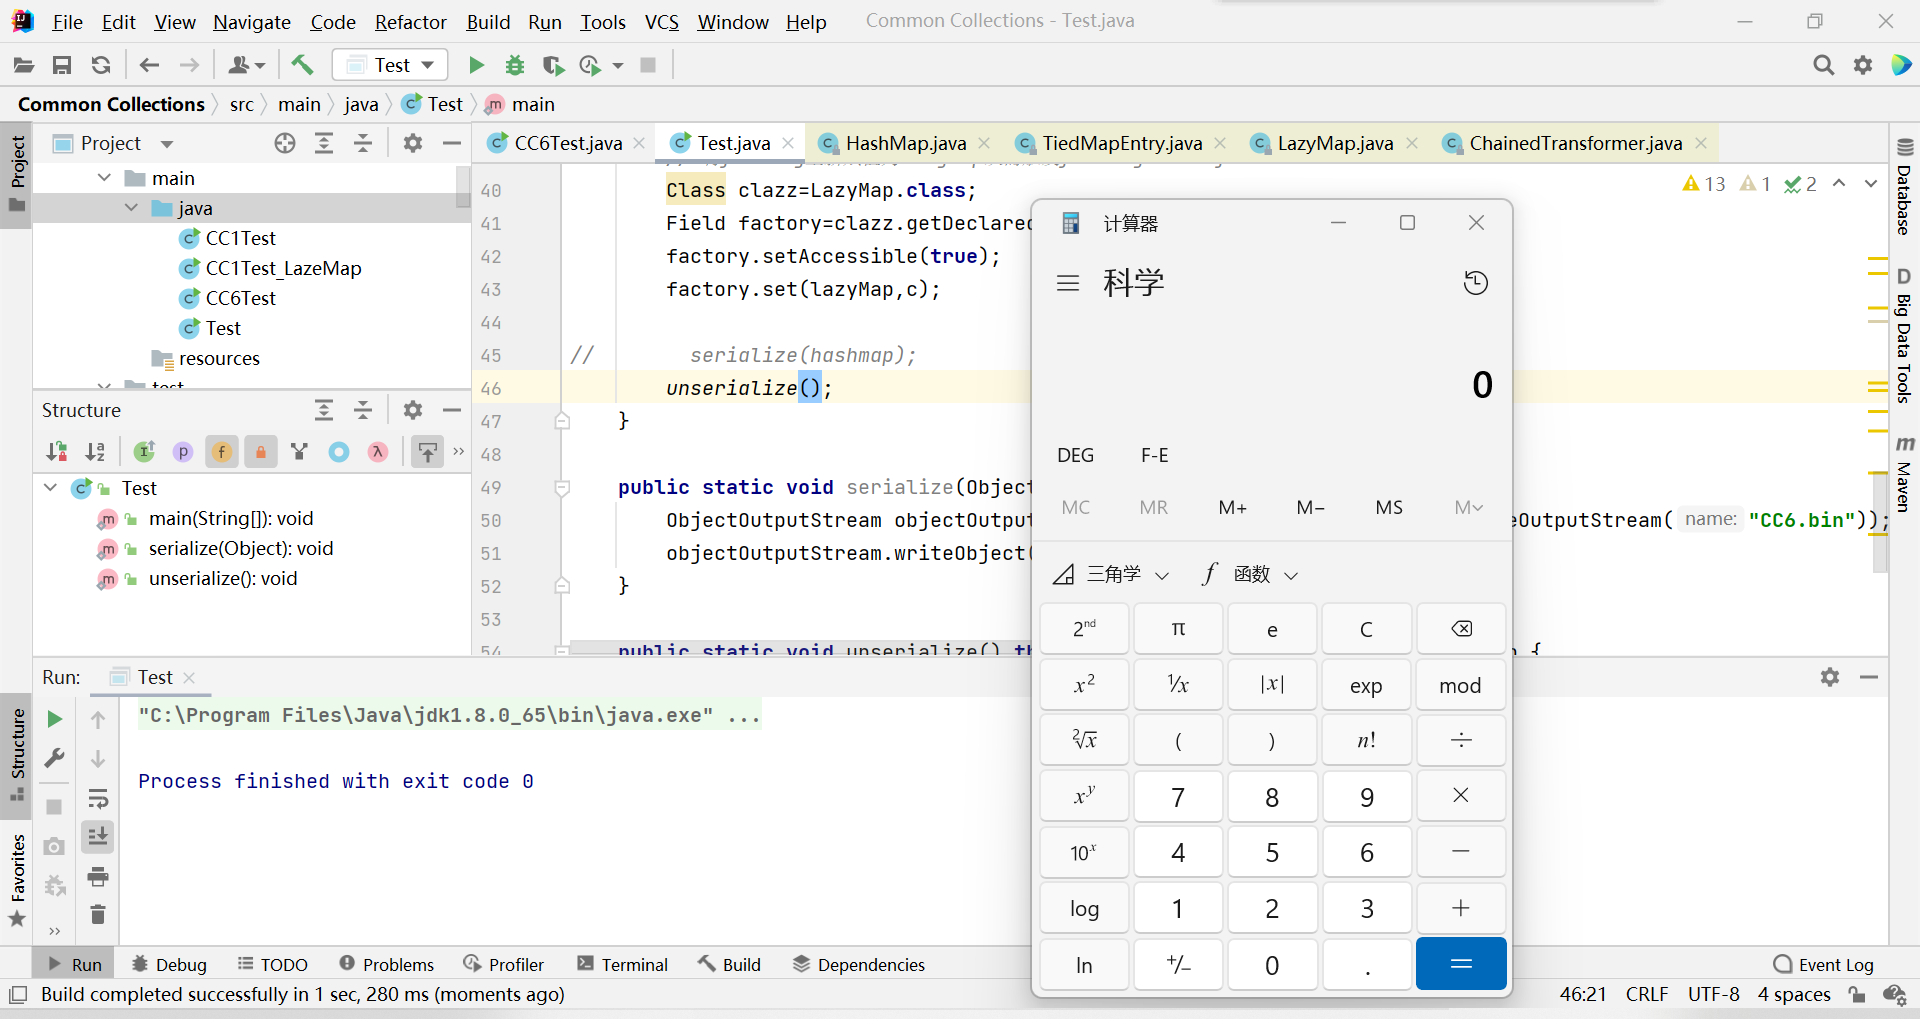Collapse Test class node in Structure
The height and width of the screenshot is (1019, 1920).
coord(51,488)
